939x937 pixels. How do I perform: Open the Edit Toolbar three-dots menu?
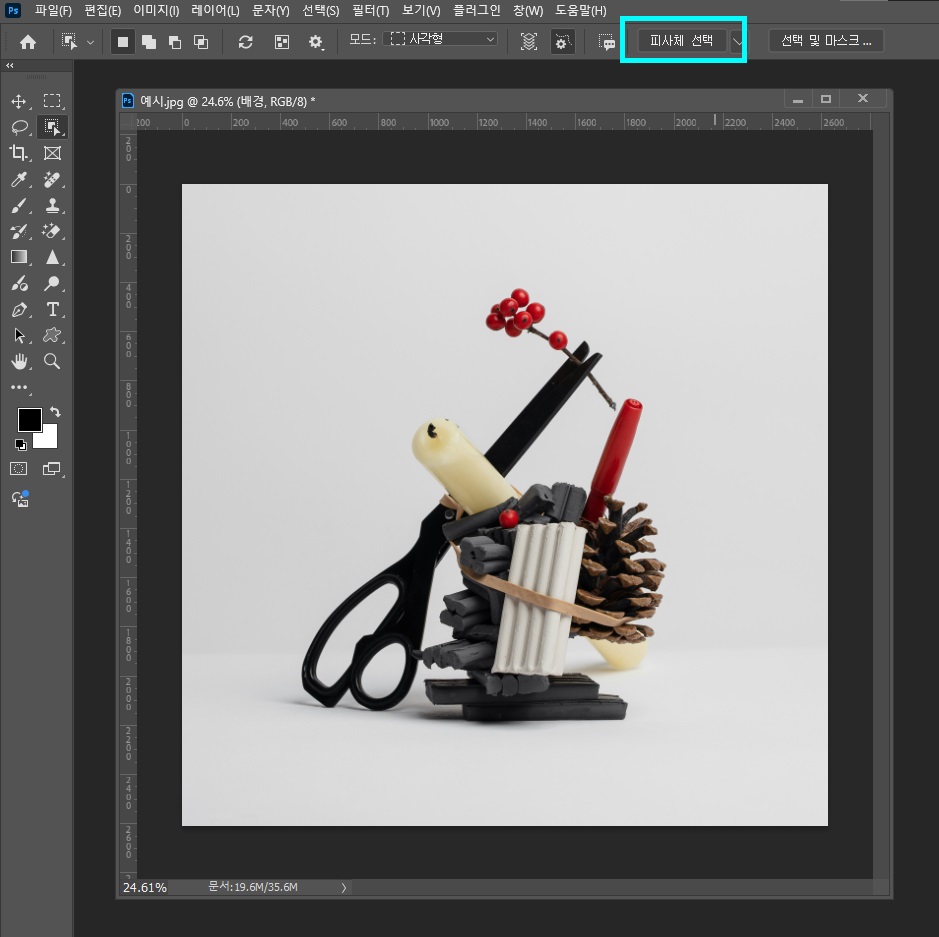19,387
